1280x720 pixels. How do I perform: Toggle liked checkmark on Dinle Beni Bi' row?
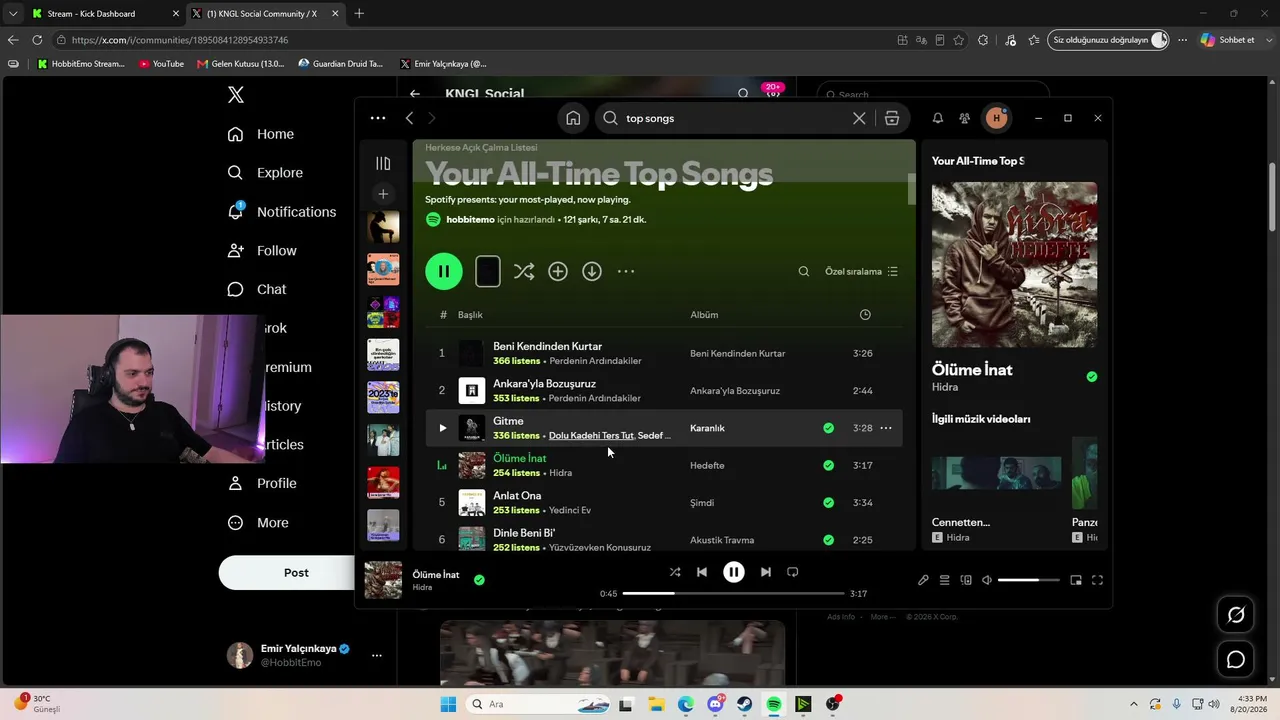coord(828,540)
